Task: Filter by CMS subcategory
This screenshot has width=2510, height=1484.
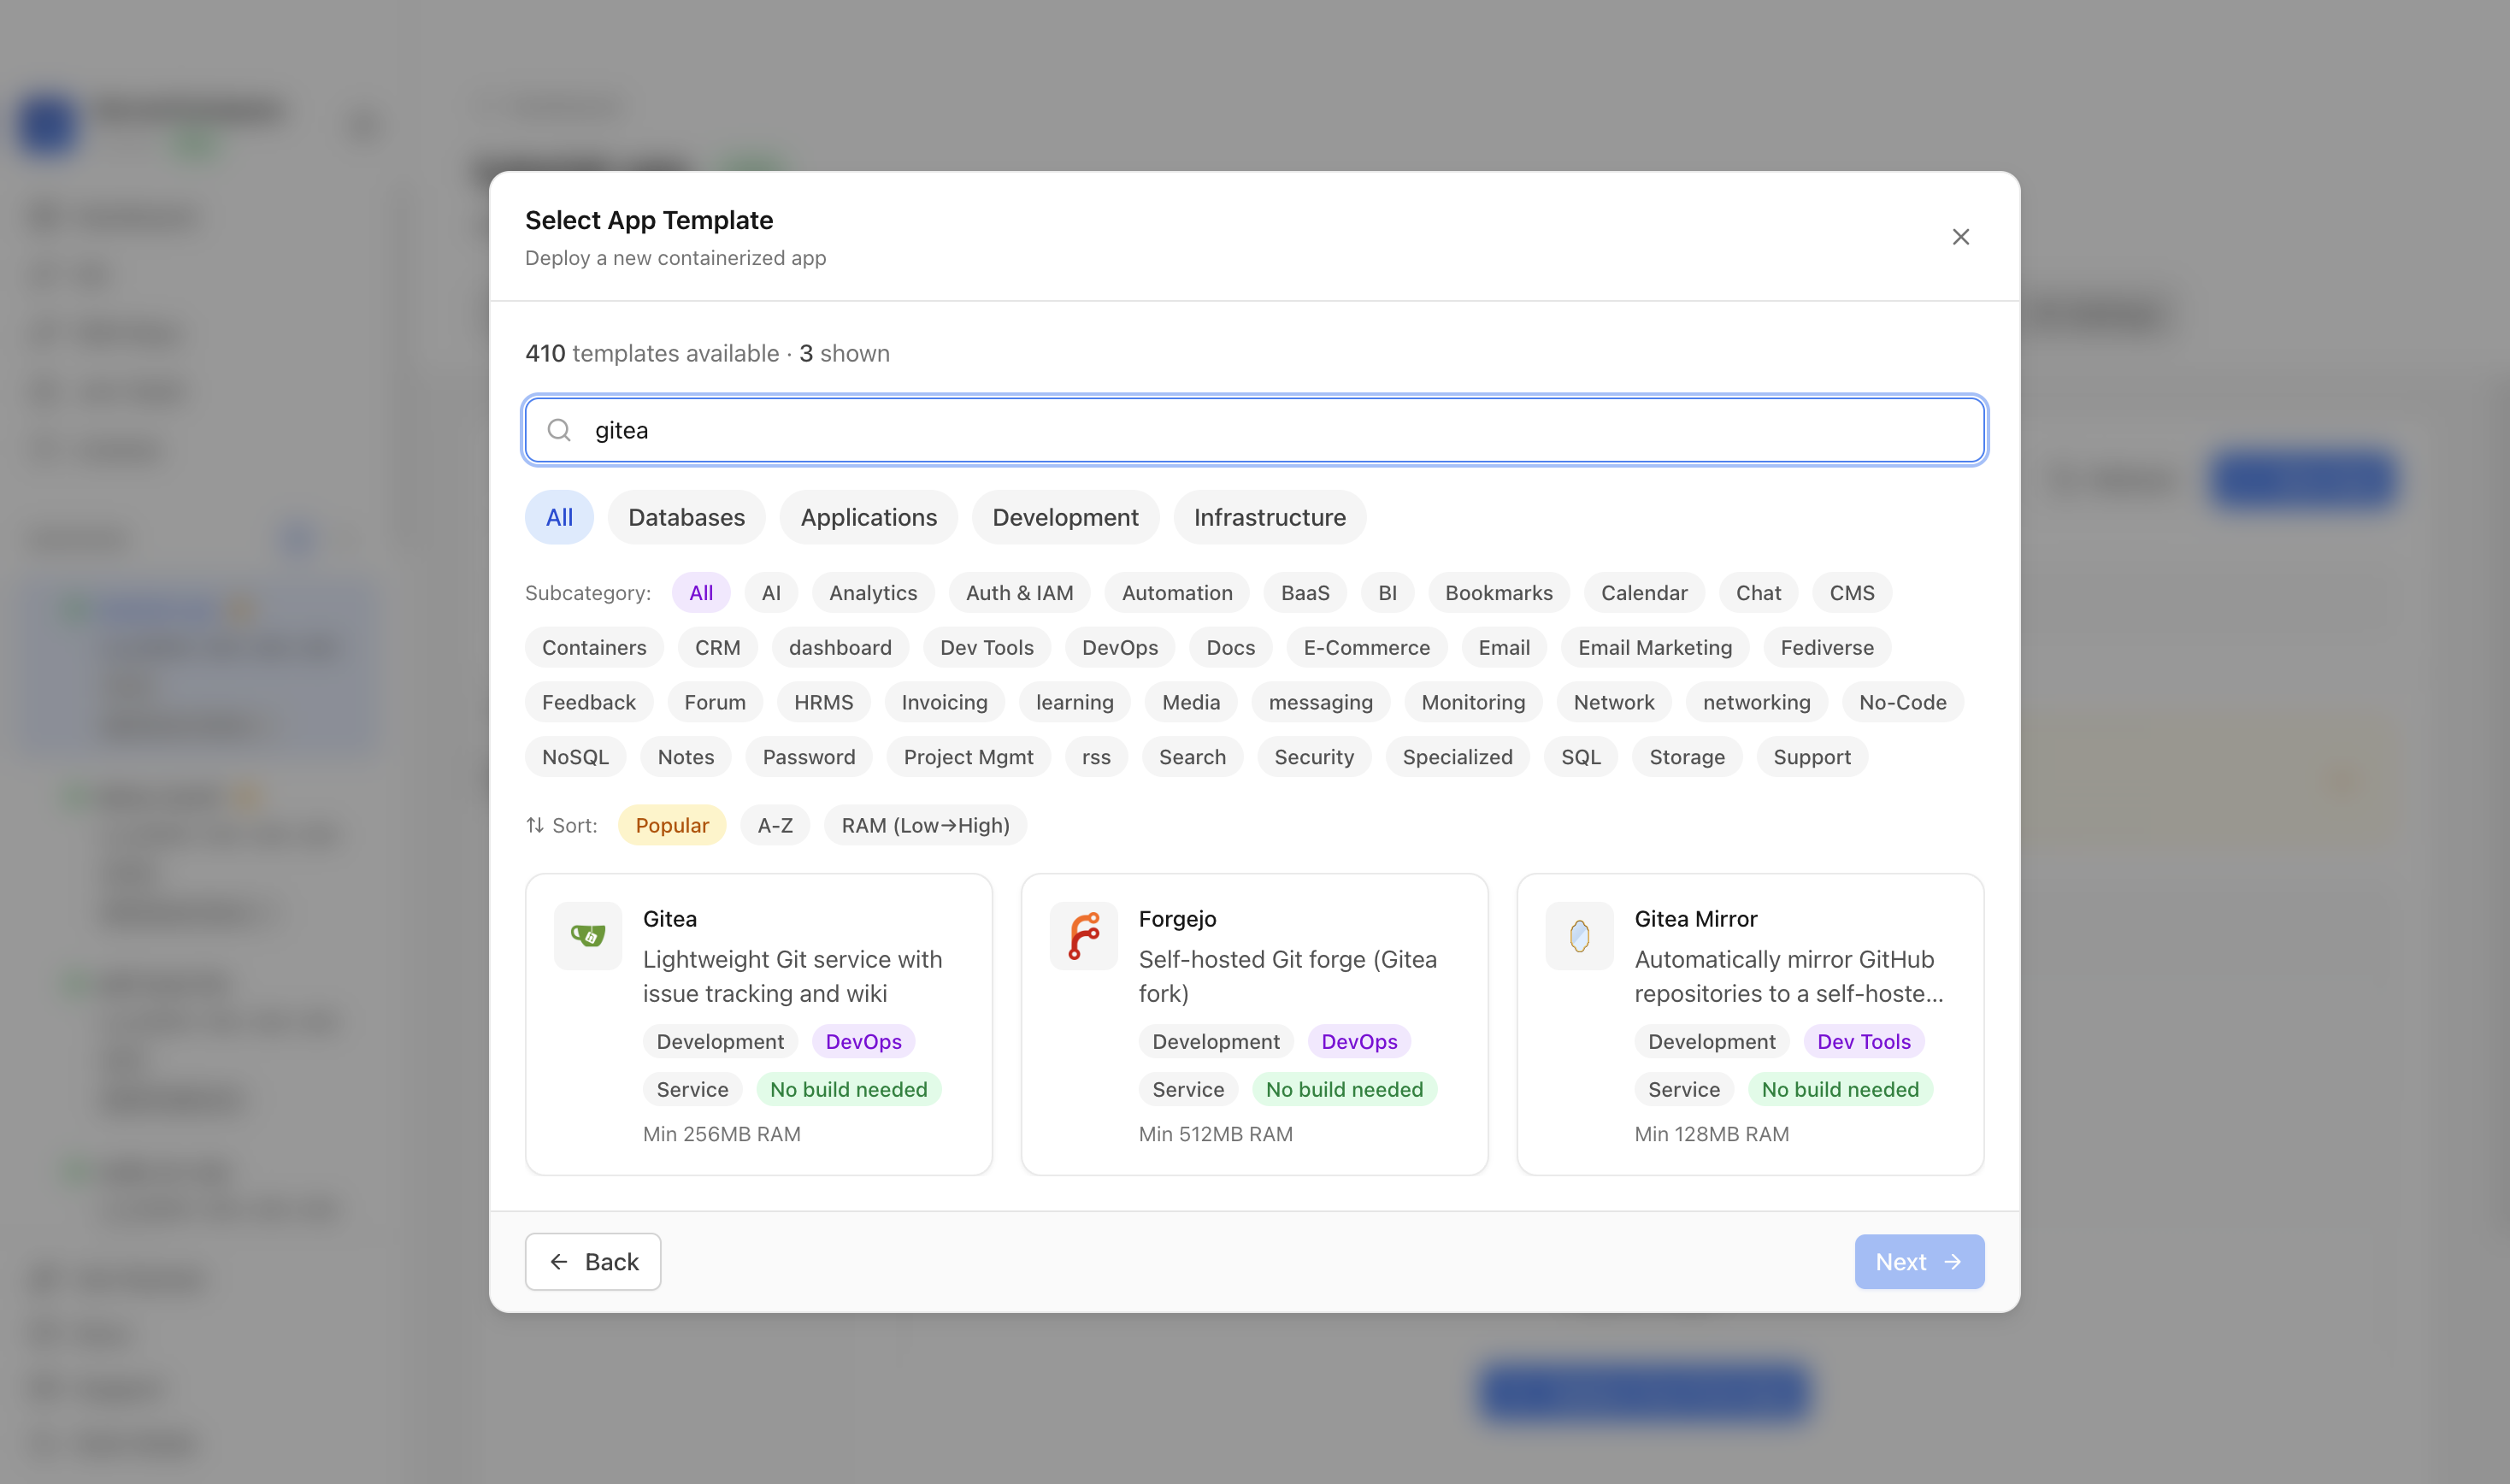Action: [1852, 593]
